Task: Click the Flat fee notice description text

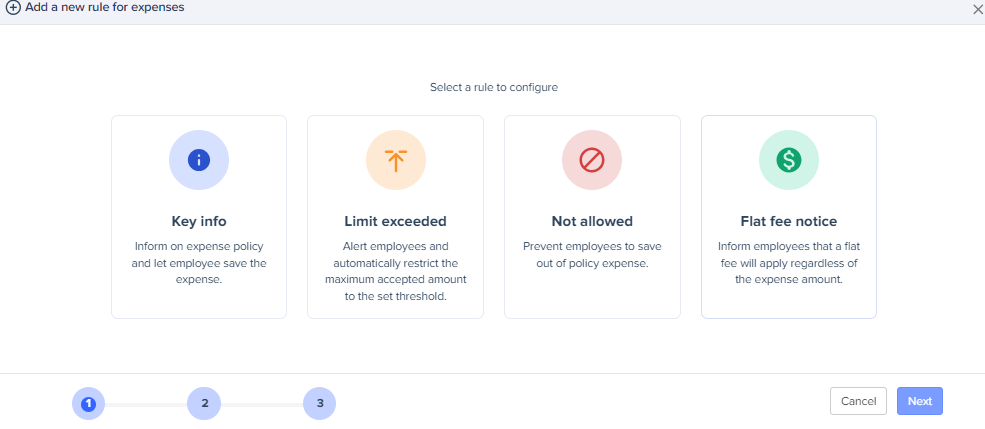Action: (789, 263)
